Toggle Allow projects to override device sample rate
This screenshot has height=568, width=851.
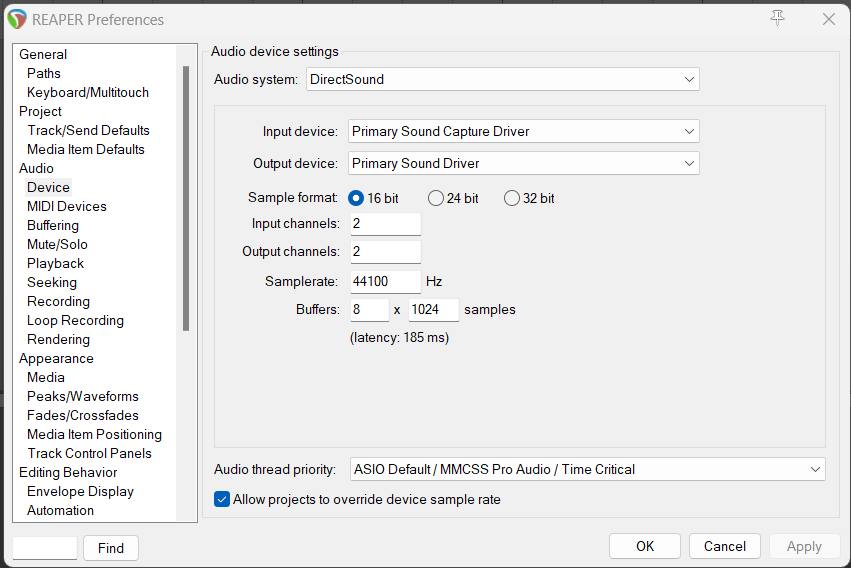[x=357, y=499]
